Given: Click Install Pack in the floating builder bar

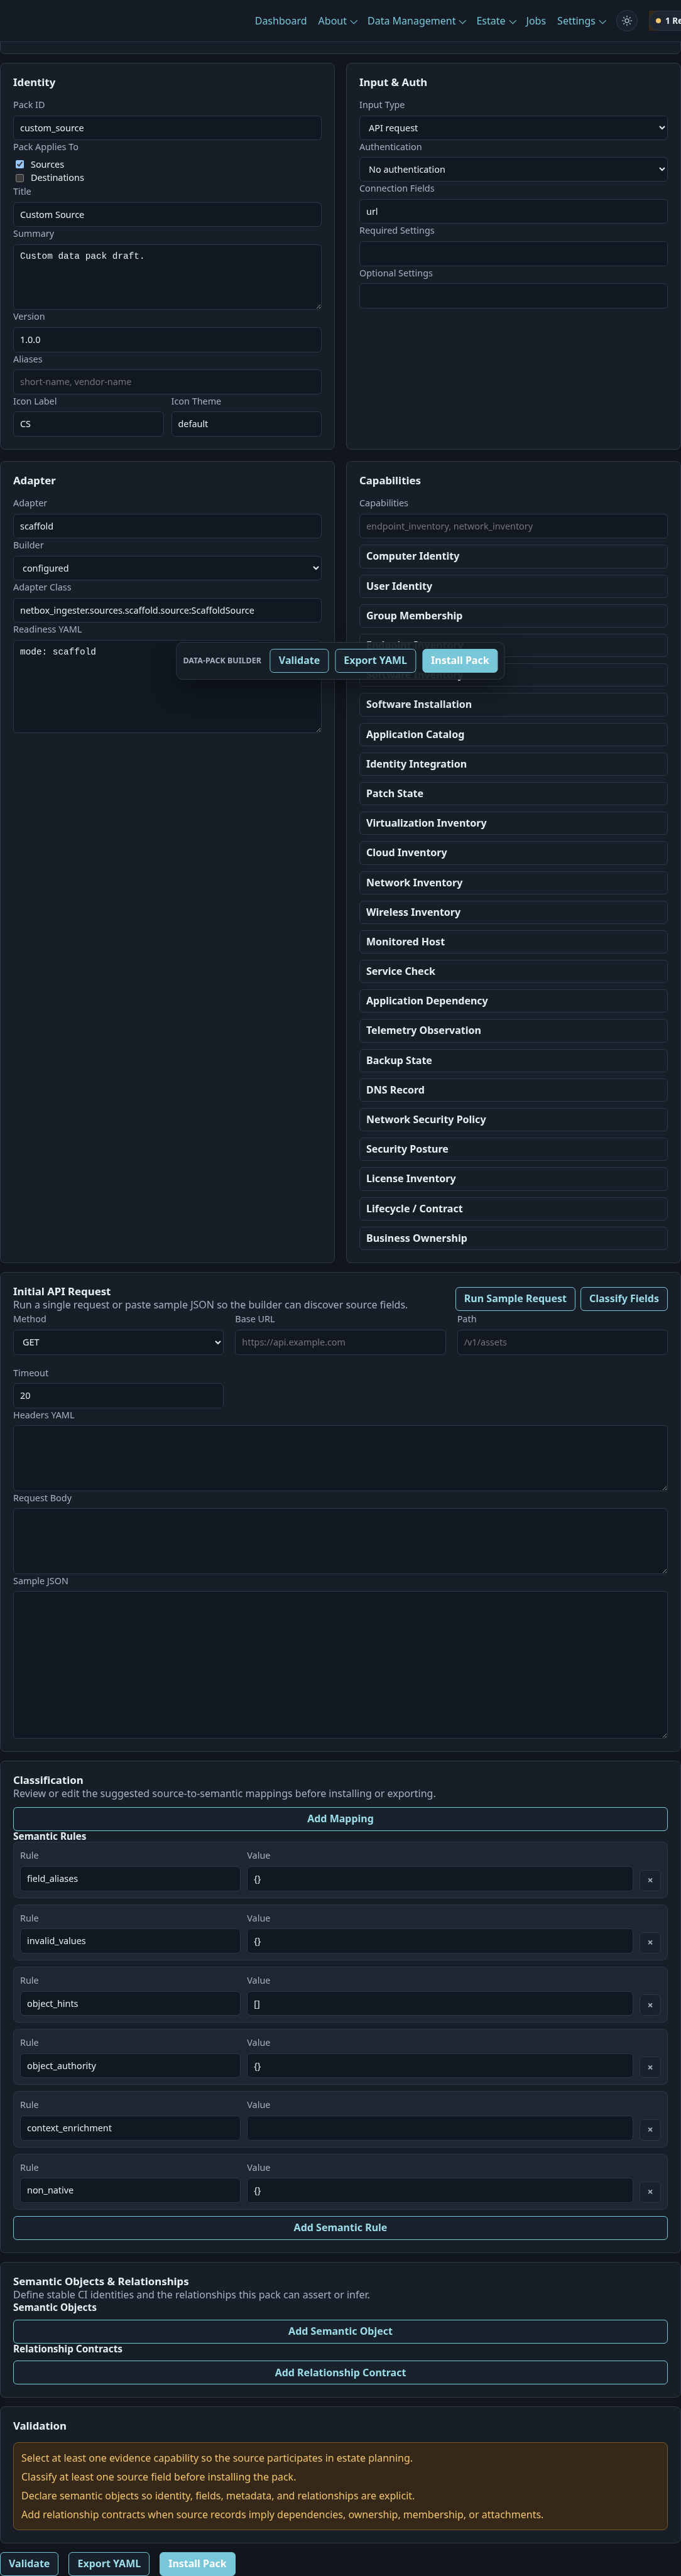Looking at the screenshot, I should pos(460,660).
